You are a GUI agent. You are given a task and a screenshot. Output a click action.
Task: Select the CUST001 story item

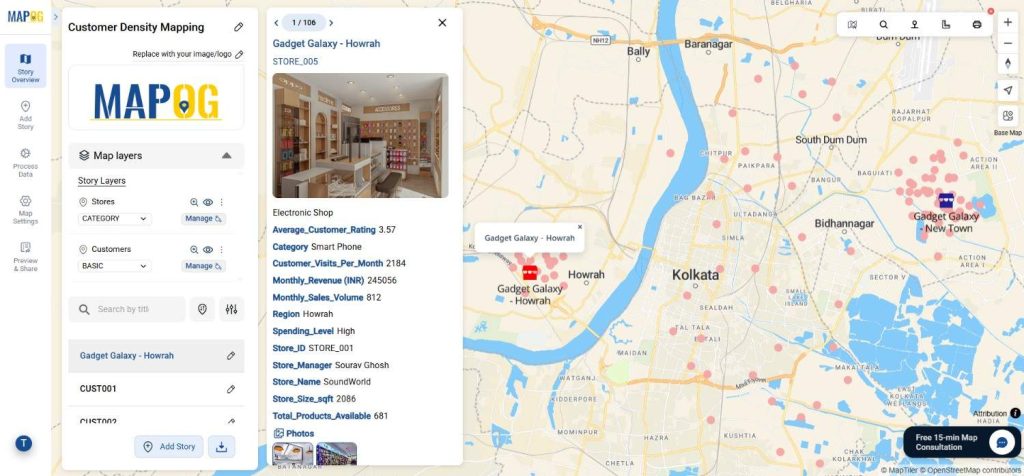[x=98, y=389]
